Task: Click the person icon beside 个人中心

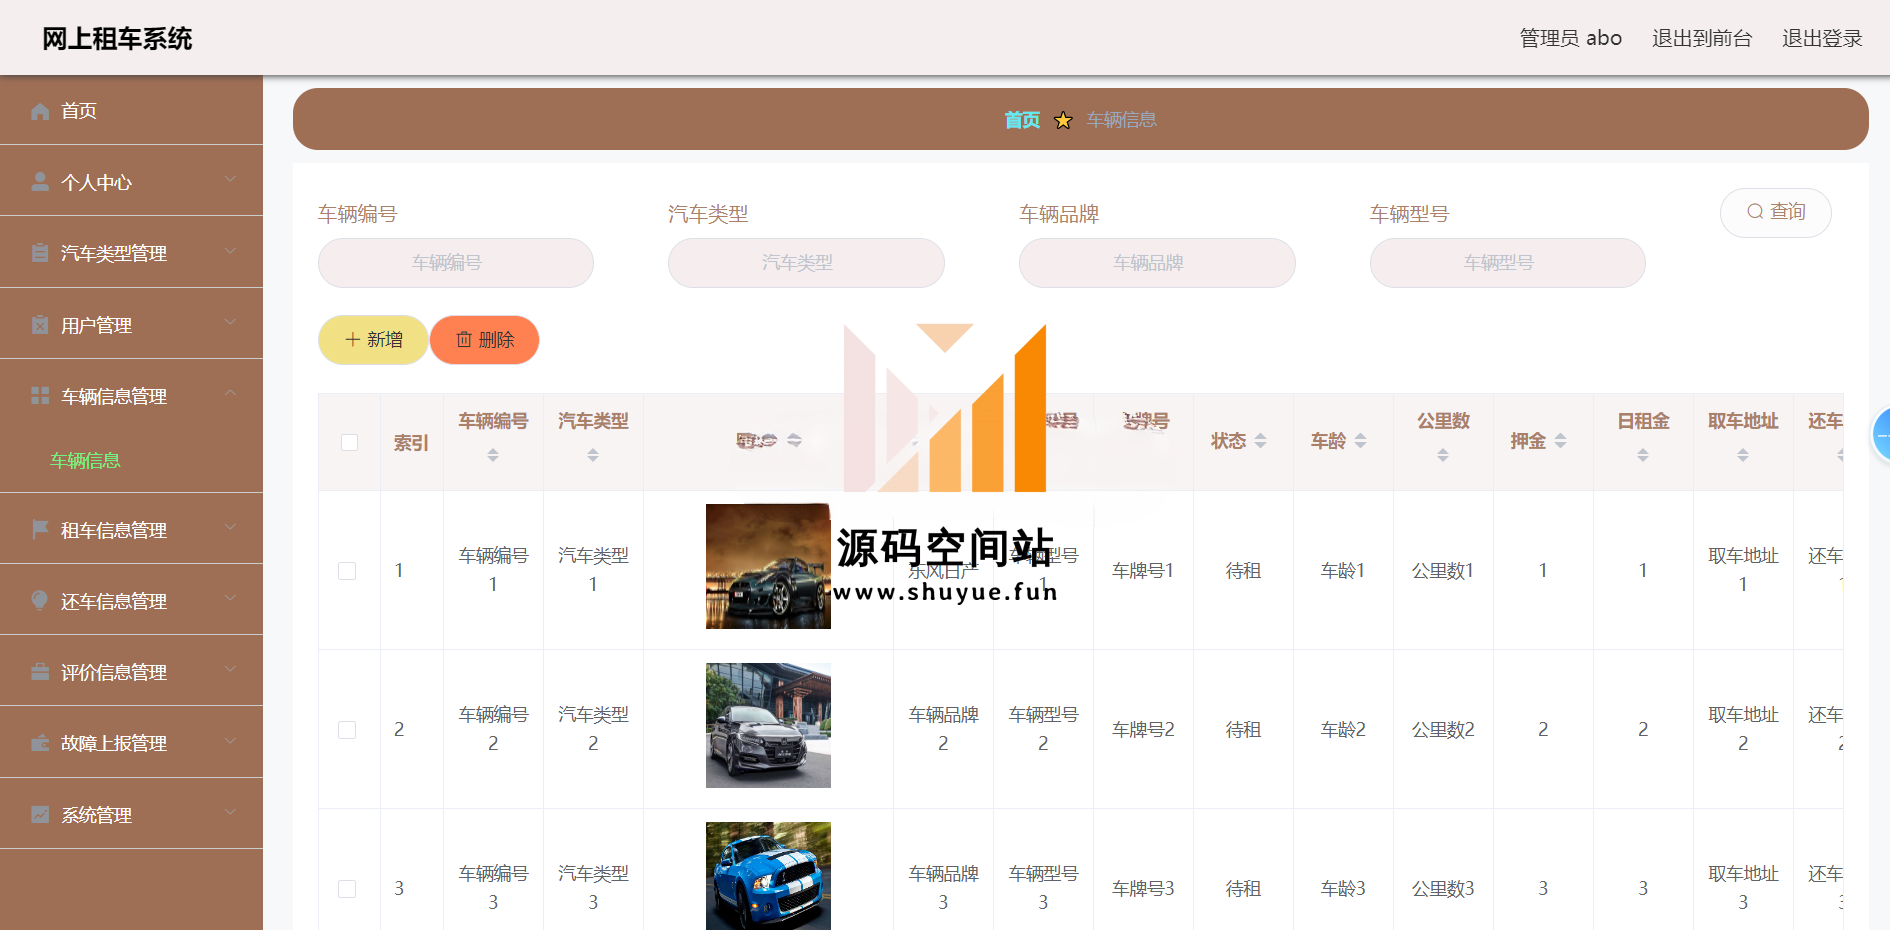Action: [40, 182]
